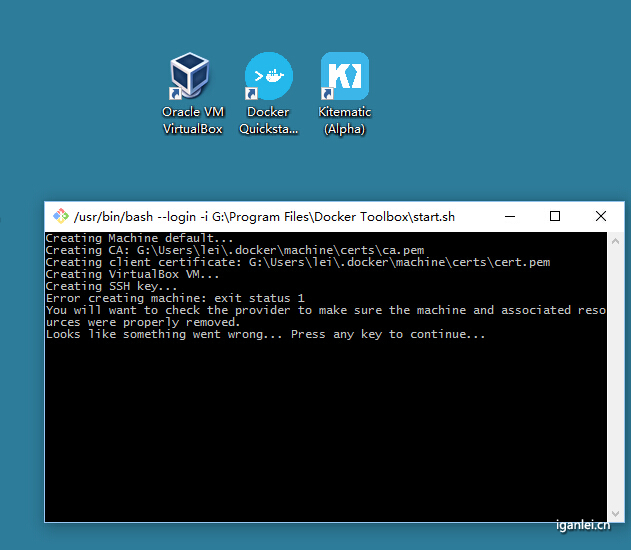Click the 'Creating Machine default...' line
This screenshot has width=631, height=550.
[x=139, y=238]
